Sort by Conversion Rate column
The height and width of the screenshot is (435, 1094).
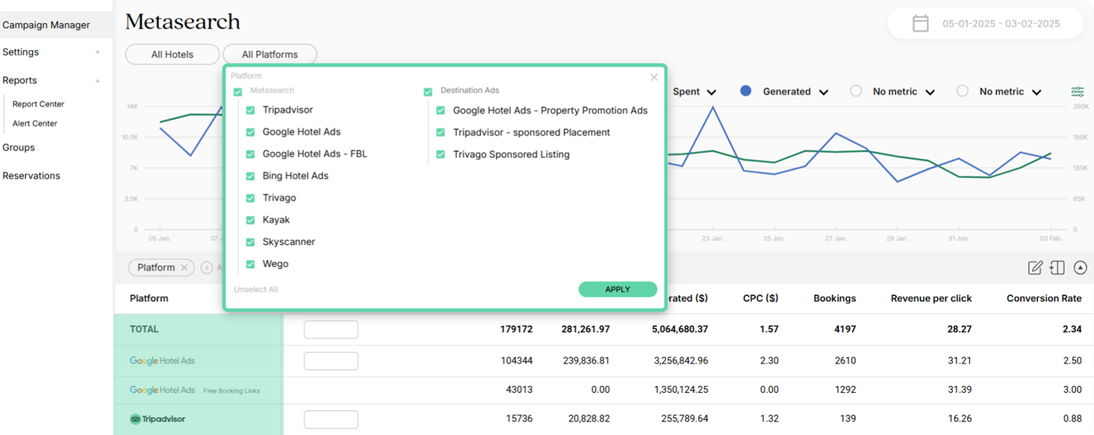coord(1044,298)
